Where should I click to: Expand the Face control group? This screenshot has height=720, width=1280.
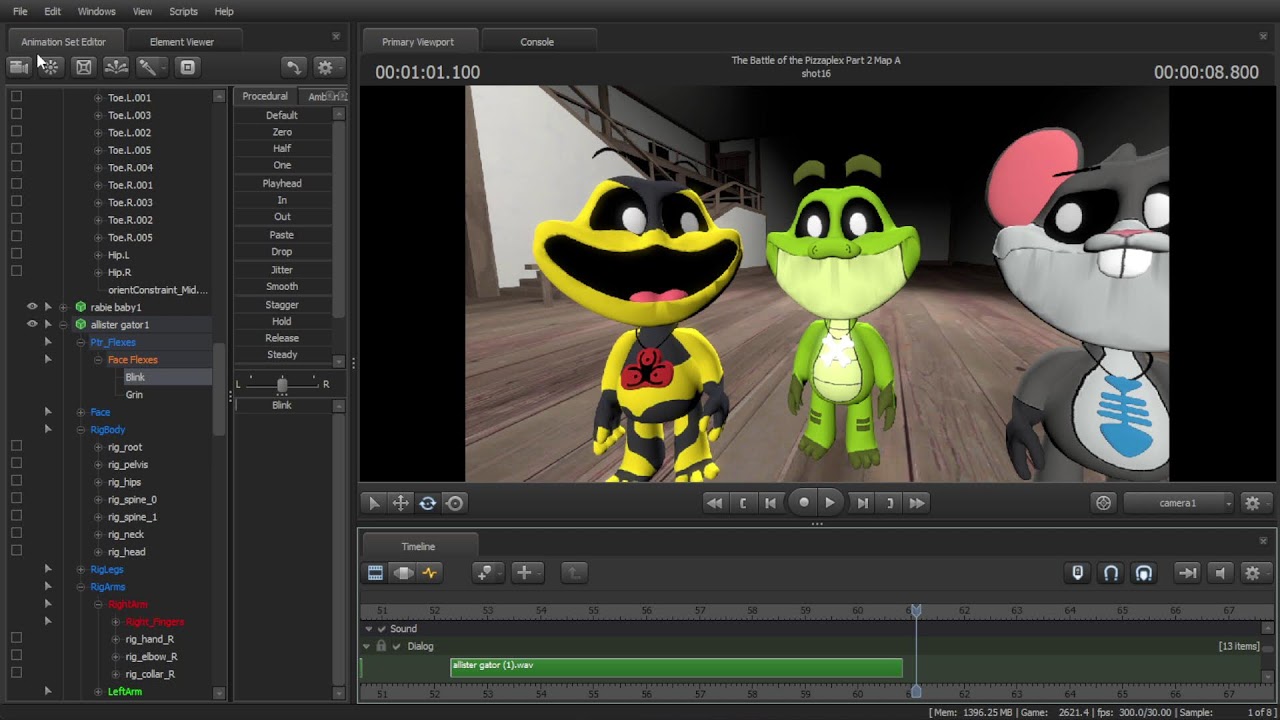pyautogui.click(x=81, y=412)
